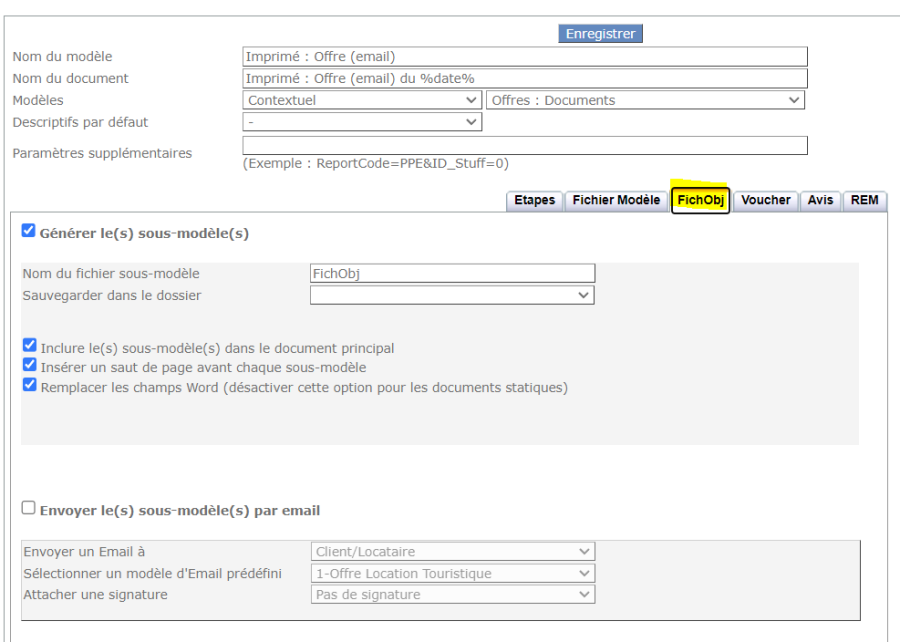Open the Descriptifs par défaut dropdown

pyautogui.click(x=362, y=122)
